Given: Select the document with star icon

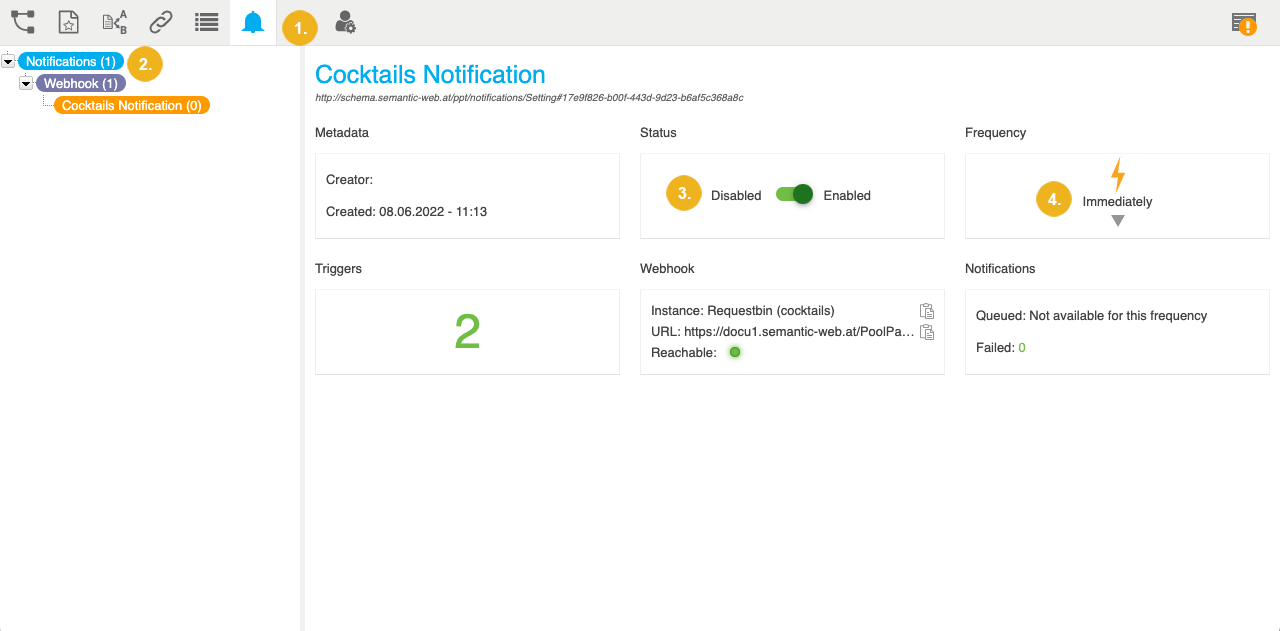Looking at the screenshot, I should pos(67,21).
